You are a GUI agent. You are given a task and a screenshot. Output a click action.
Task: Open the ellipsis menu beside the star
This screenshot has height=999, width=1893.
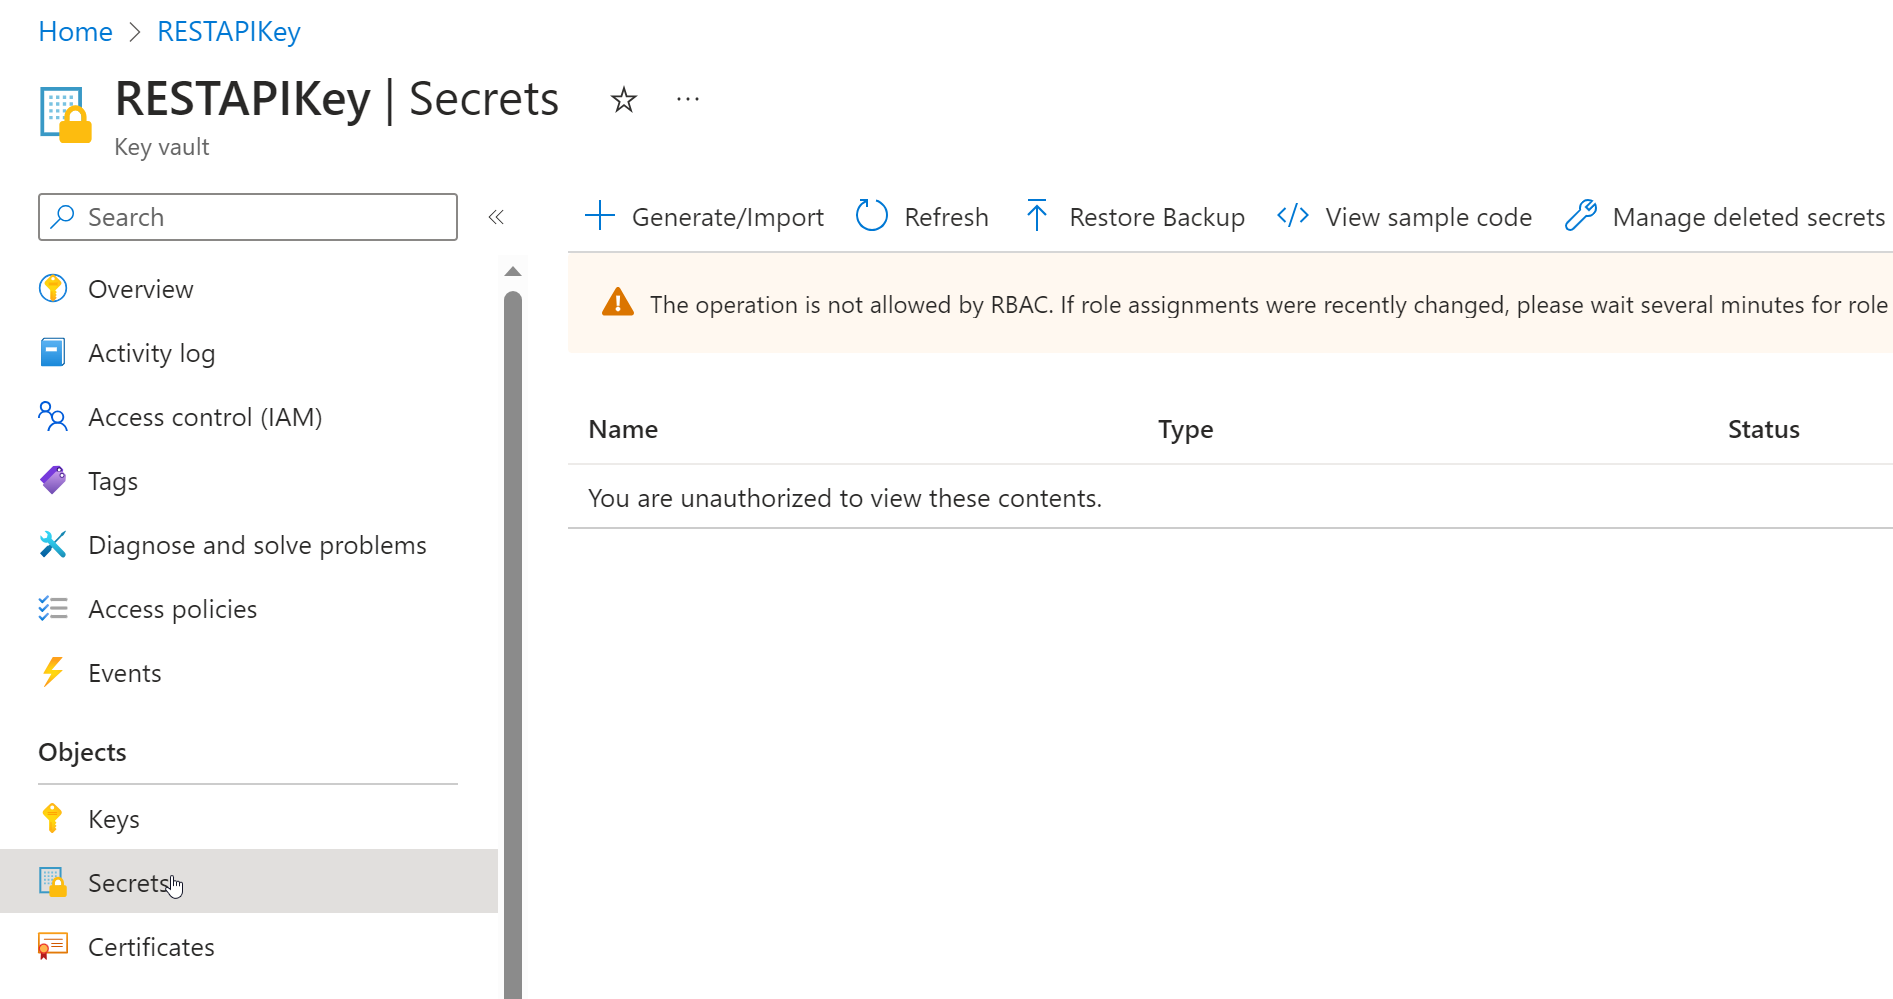pyautogui.click(x=686, y=99)
